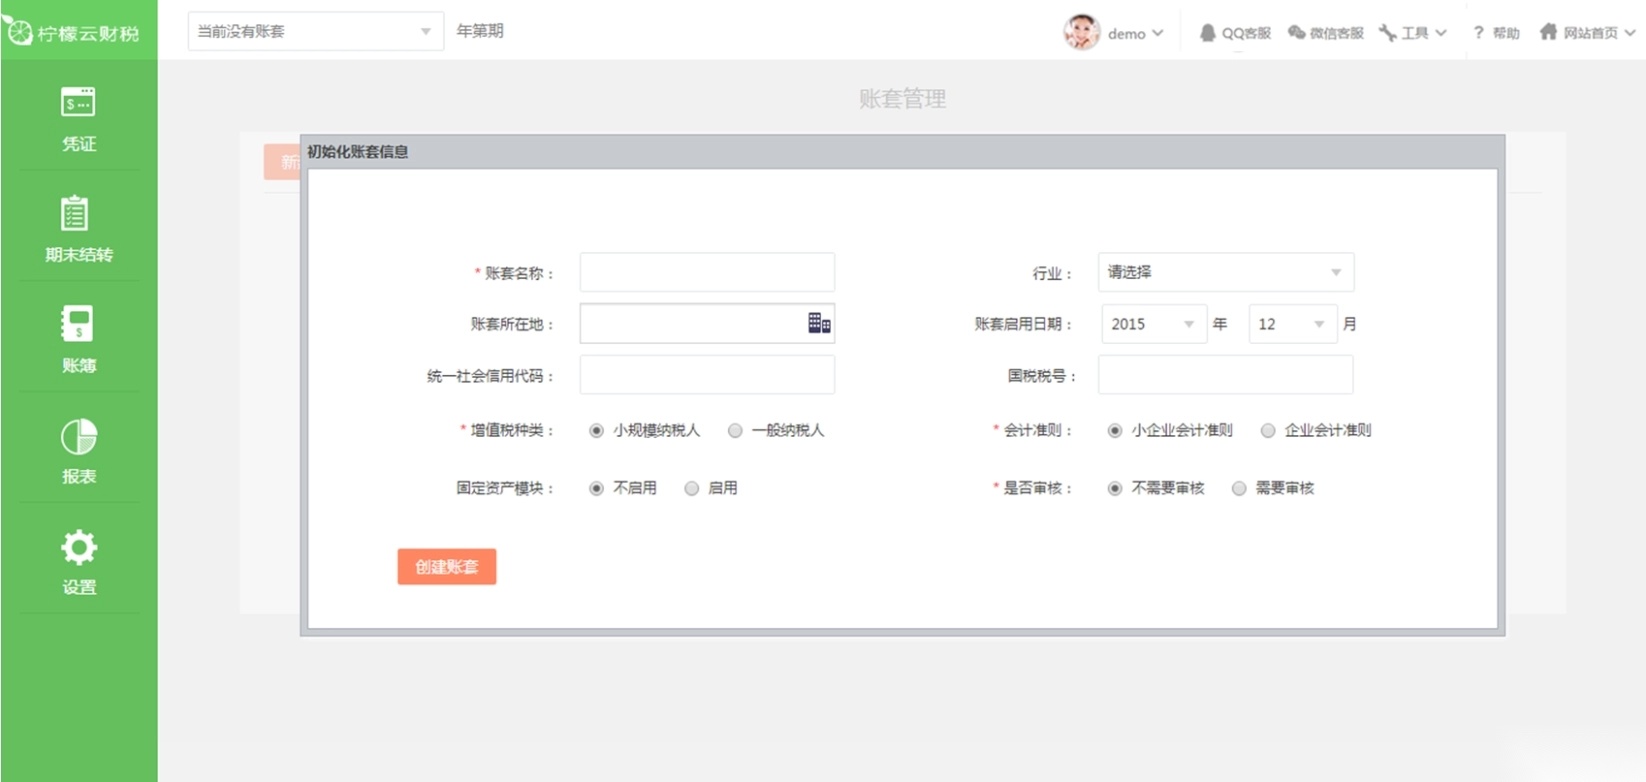Viewport: 1646px width, 782px height.
Task: Click the QQ客服 link
Action: [1246, 33]
